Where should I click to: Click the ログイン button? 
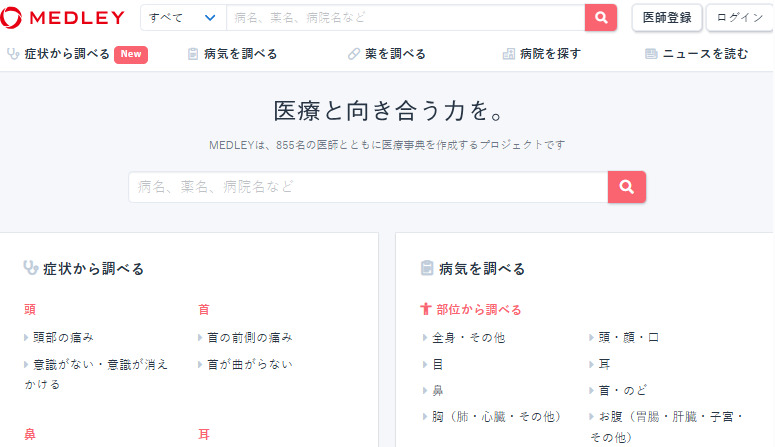coord(740,17)
